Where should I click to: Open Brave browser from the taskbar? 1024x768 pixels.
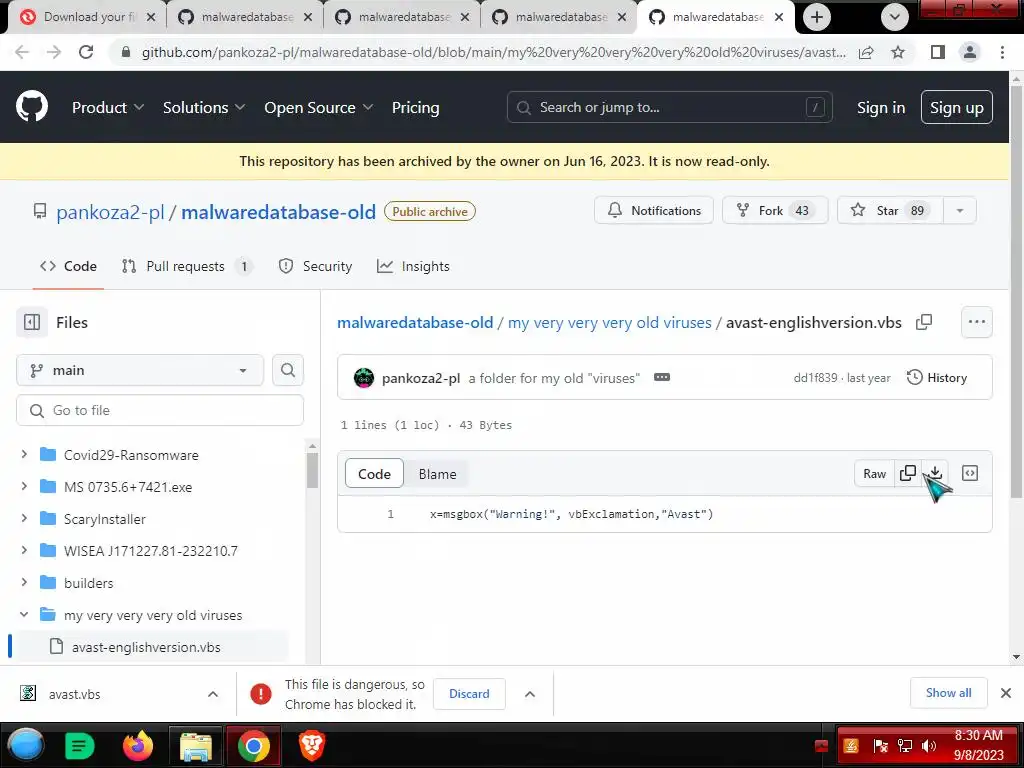[312, 745]
